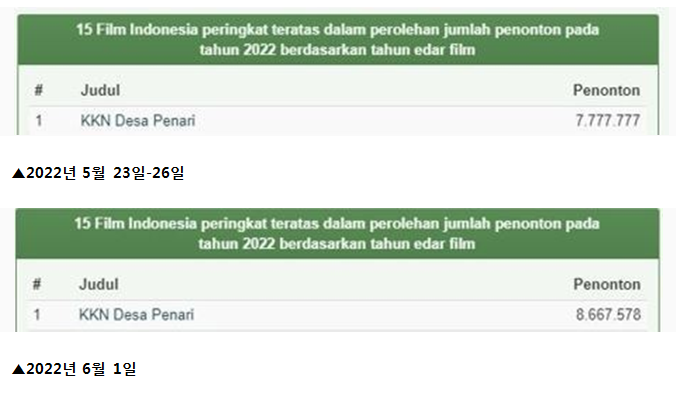Click the 2022년 6월 1일 caption
Screen dimensions: 676x393
tap(81, 369)
